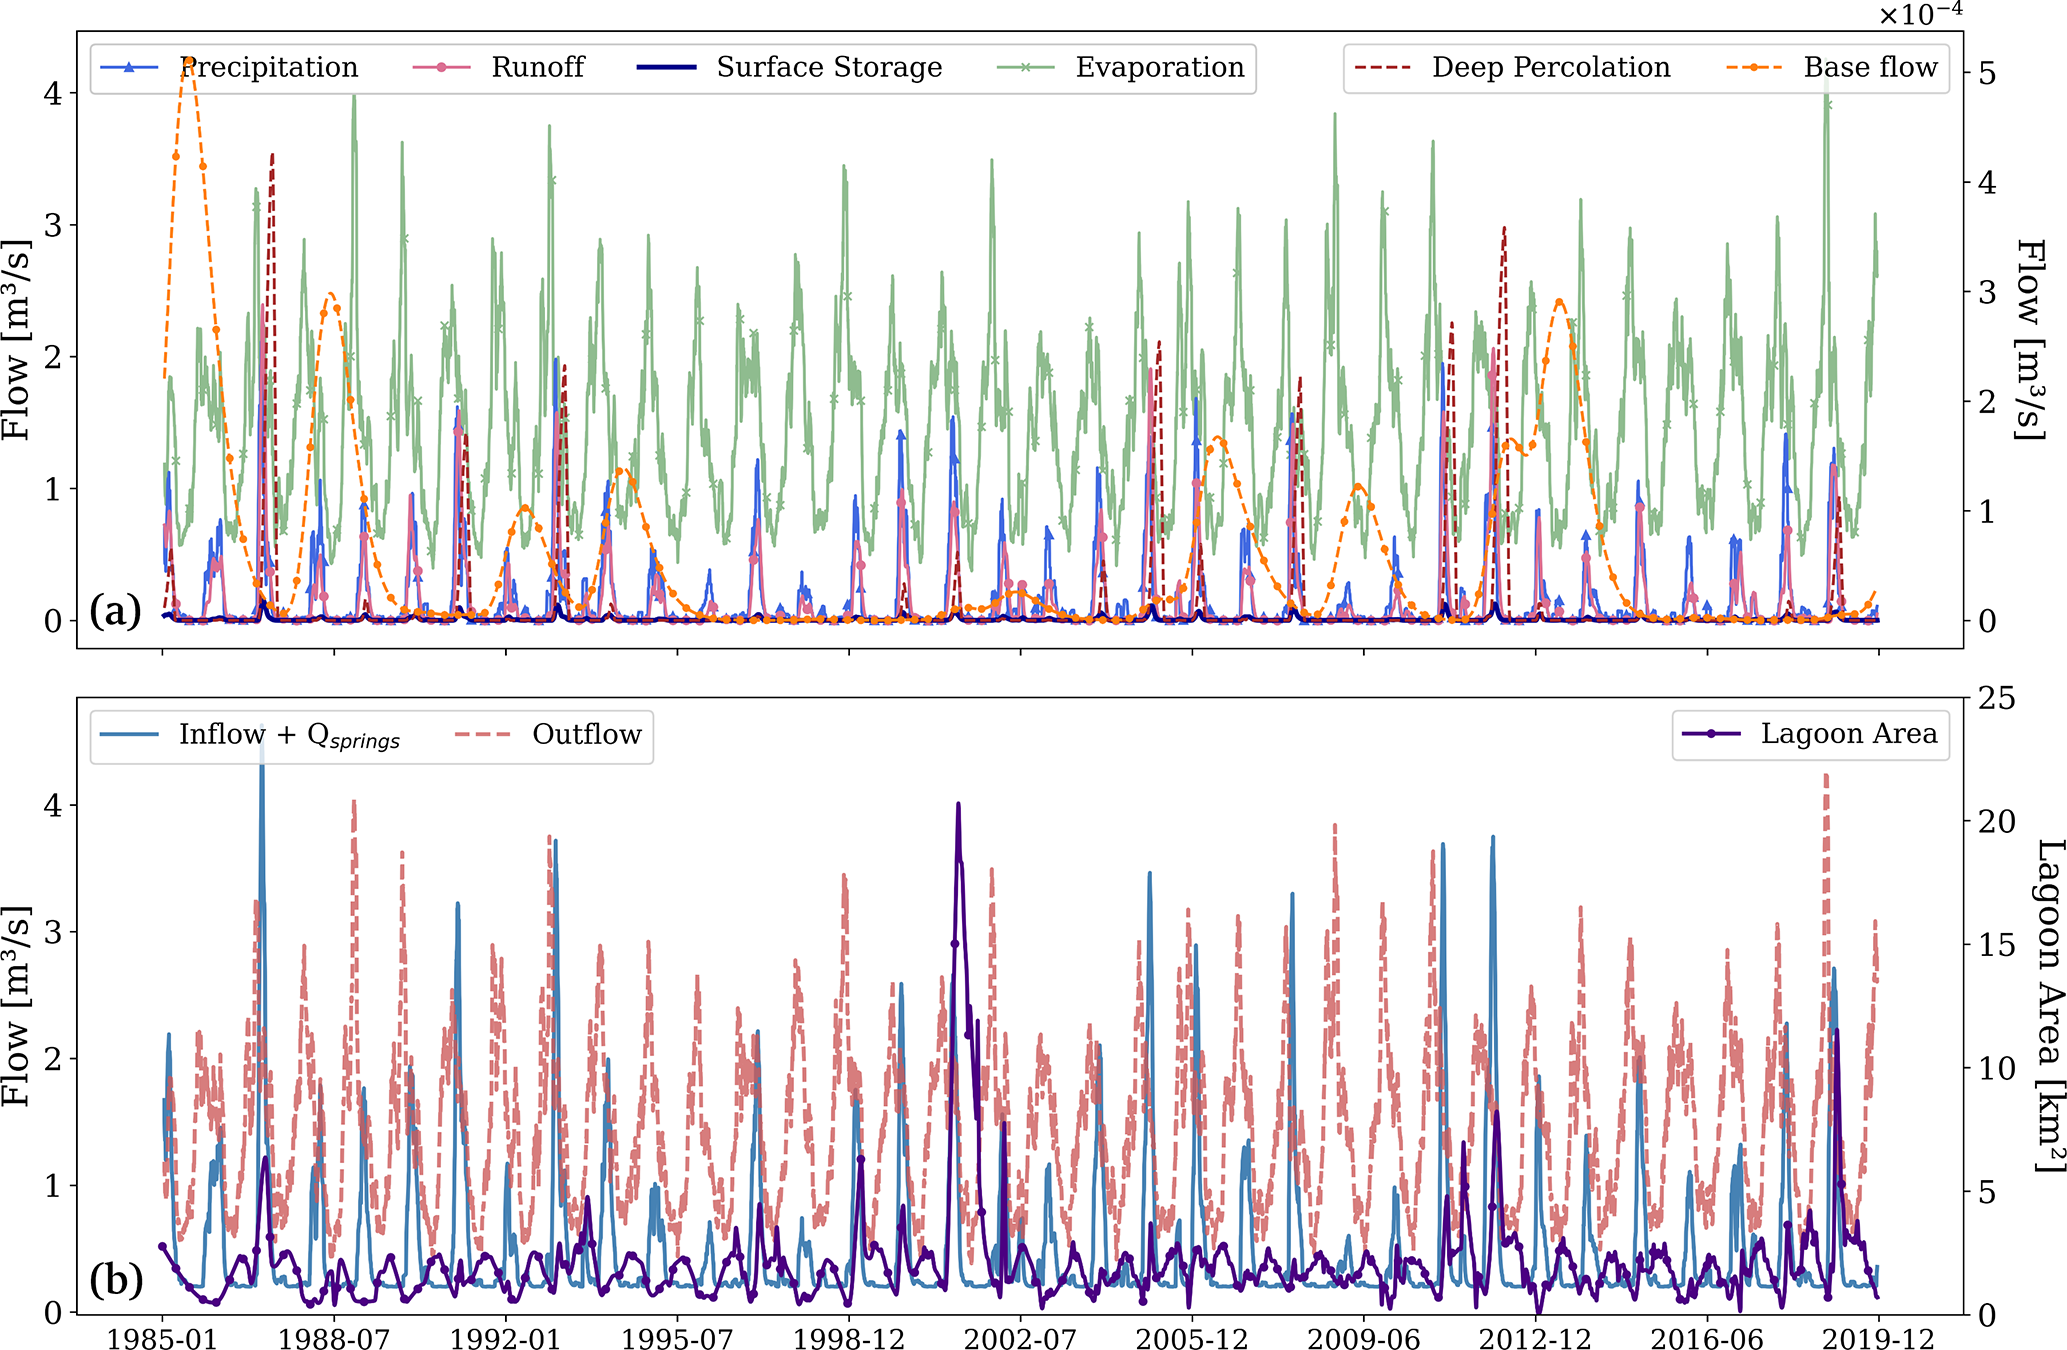The height and width of the screenshot is (1350, 2067).
Task: Click the panel (a) label
Action: point(116,611)
